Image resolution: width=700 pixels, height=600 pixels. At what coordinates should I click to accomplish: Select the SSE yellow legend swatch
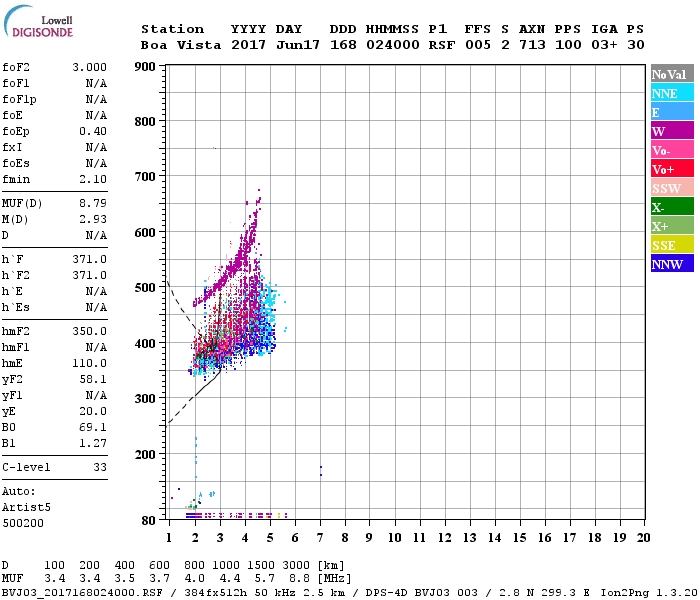pyautogui.click(x=672, y=245)
